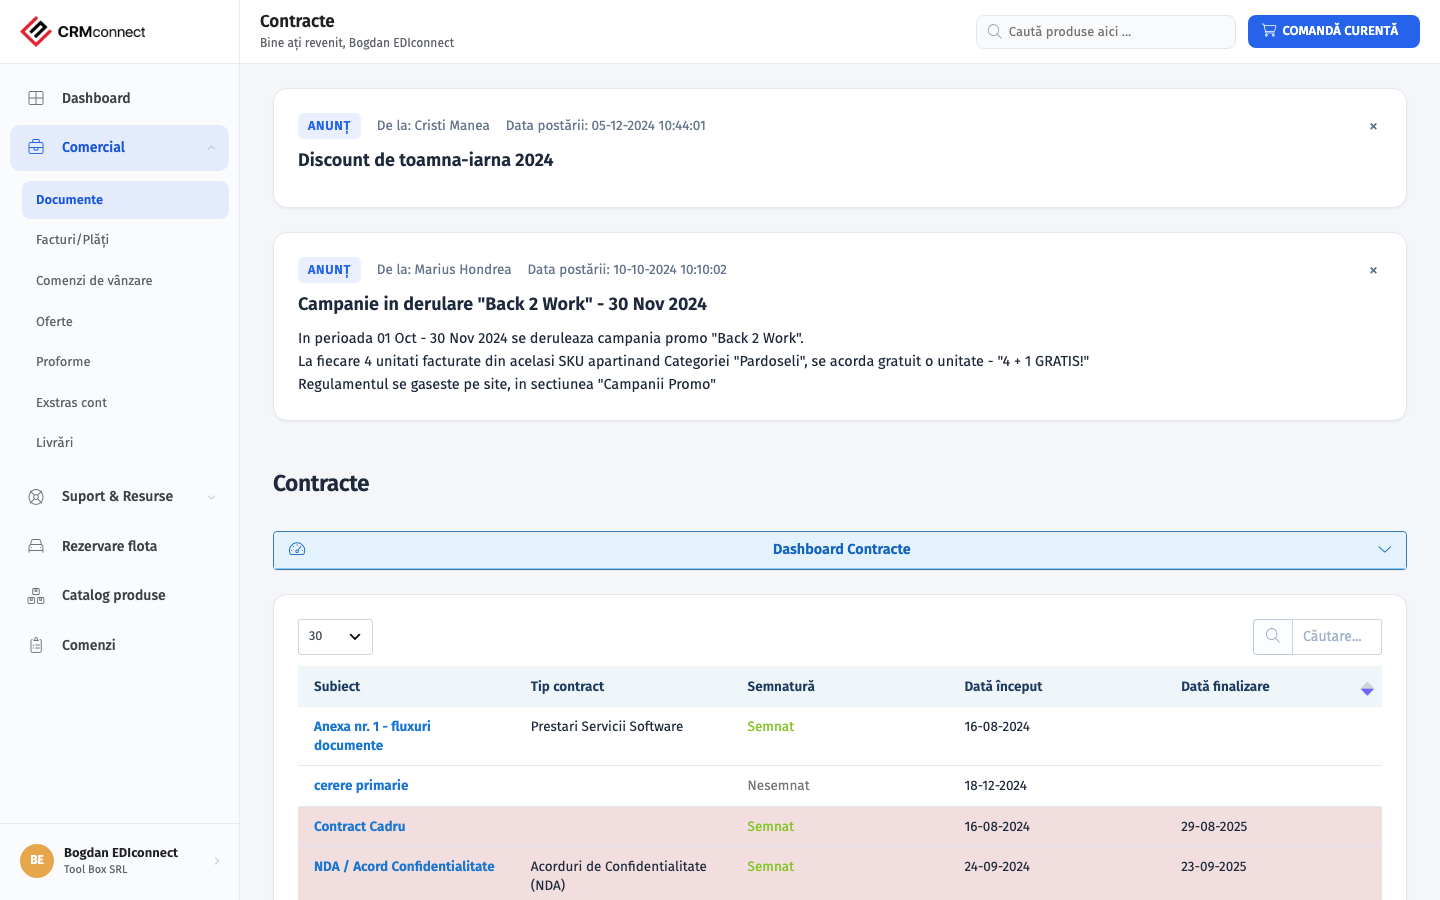Click the shopping cart icon
1440x900 pixels.
pos(1269,31)
